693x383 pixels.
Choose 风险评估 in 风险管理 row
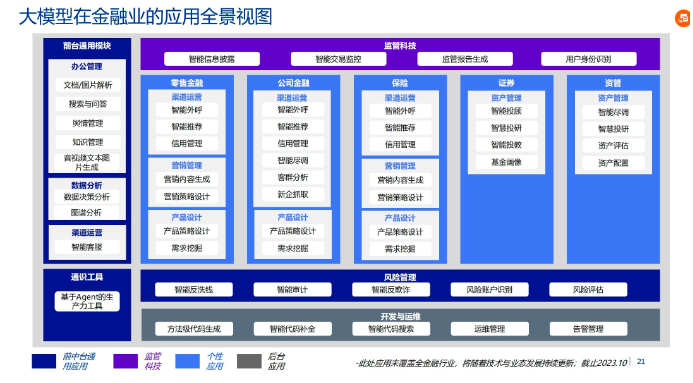click(588, 290)
